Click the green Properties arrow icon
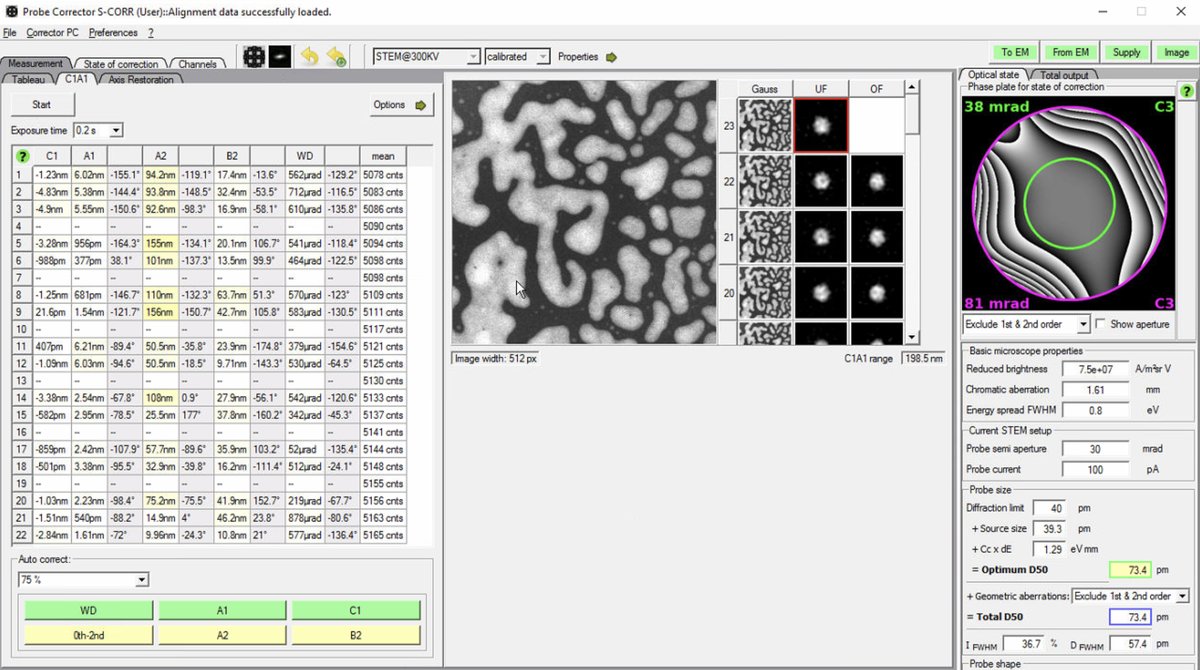This screenshot has height=670, width=1200. click(611, 57)
